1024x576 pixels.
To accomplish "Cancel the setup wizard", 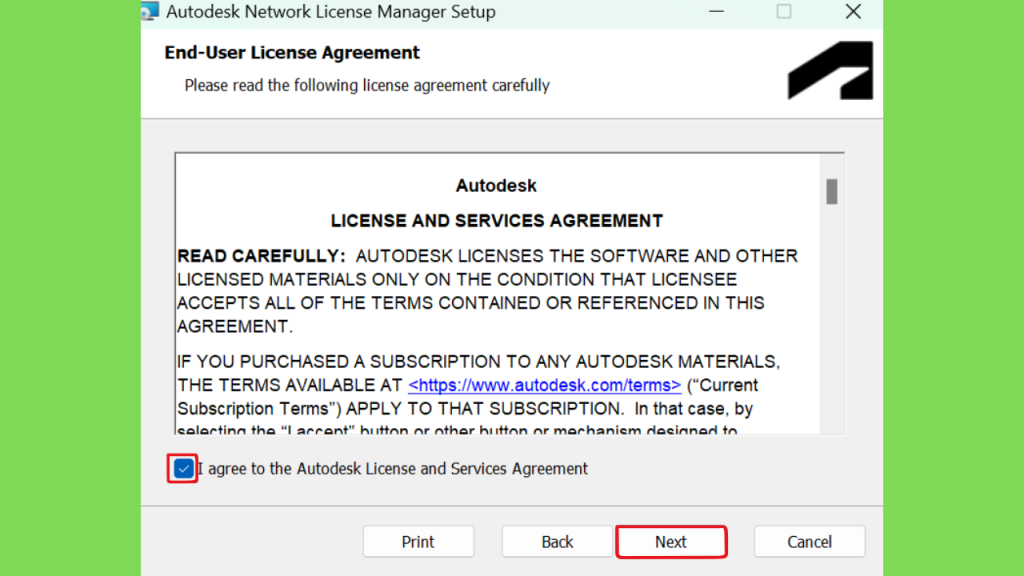I will coord(809,541).
